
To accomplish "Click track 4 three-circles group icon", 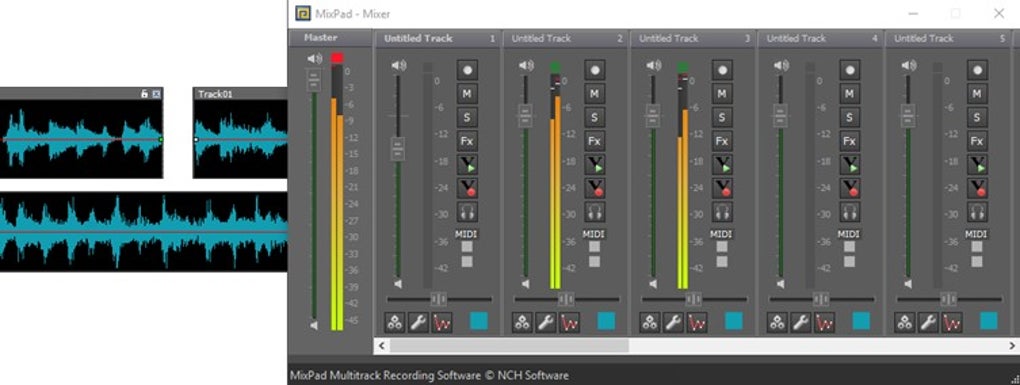I will click(x=777, y=322).
